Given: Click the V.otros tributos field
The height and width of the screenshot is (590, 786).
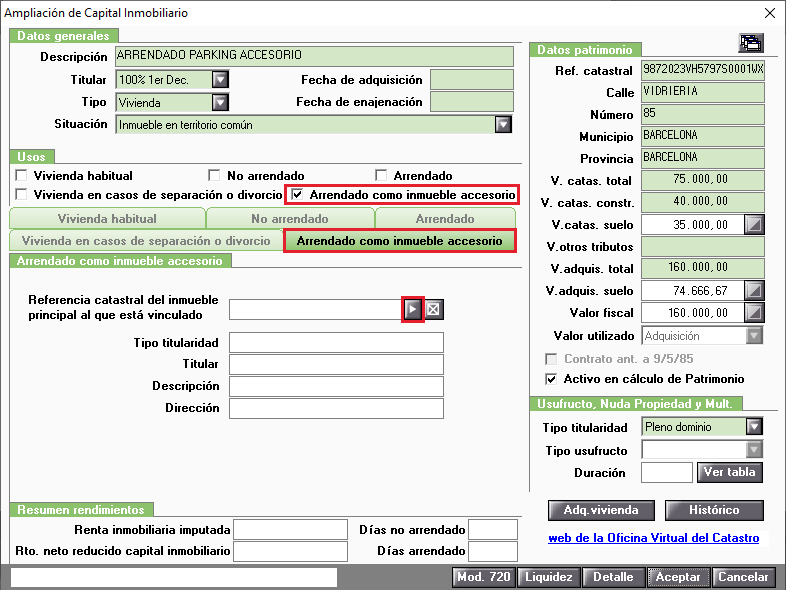Looking at the screenshot, I should coord(703,247).
